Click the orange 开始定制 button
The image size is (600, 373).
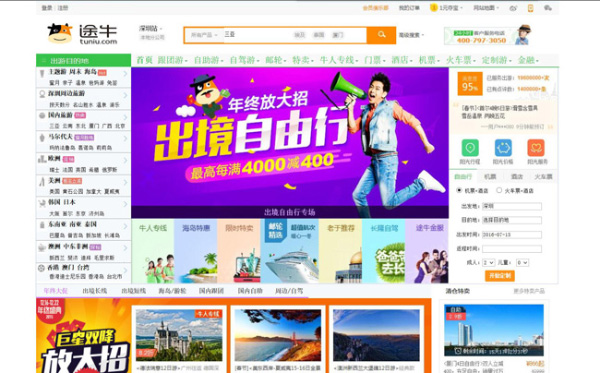[500, 276]
